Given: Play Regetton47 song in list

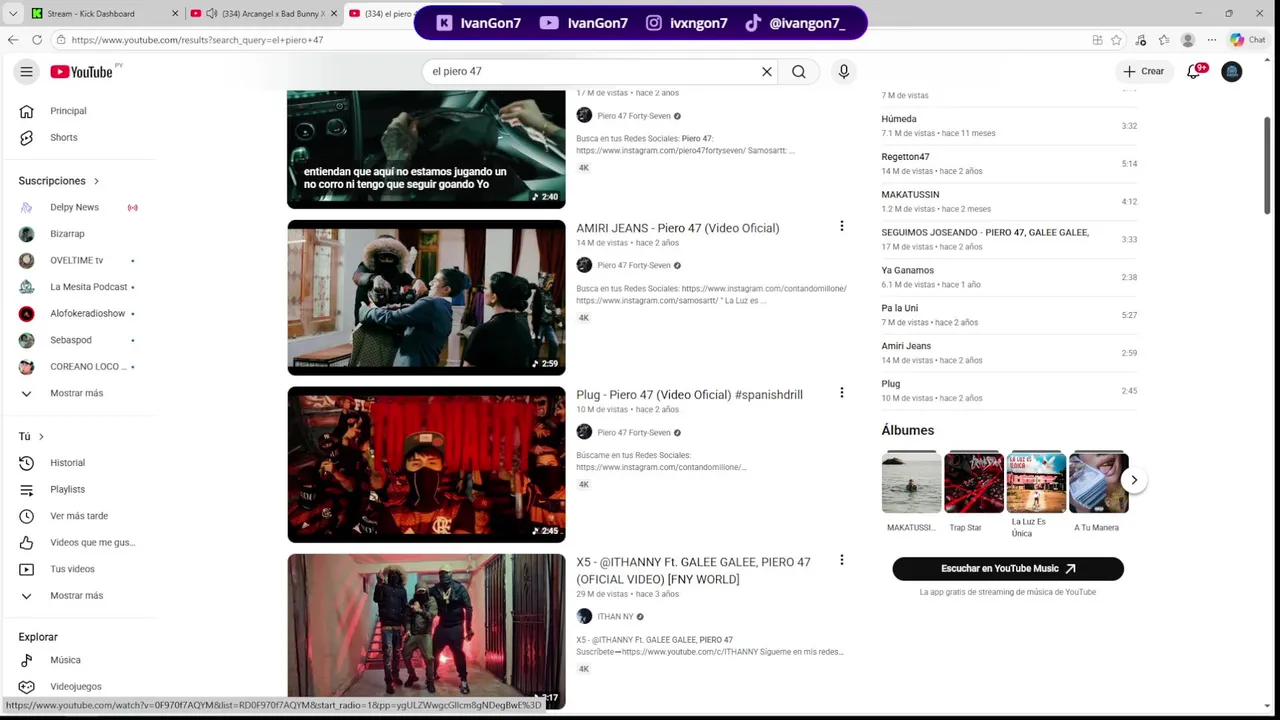Looking at the screenshot, I should pos(1009,164).
